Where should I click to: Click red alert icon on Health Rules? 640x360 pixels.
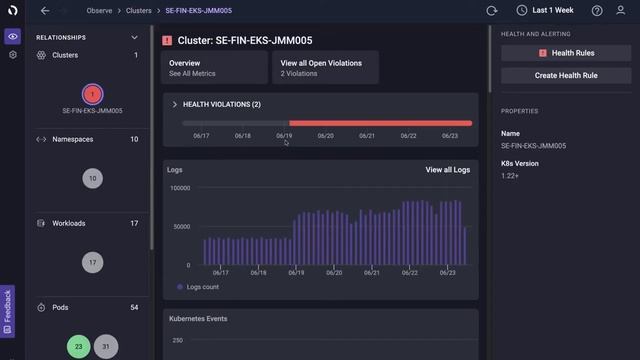click(542, 53)
